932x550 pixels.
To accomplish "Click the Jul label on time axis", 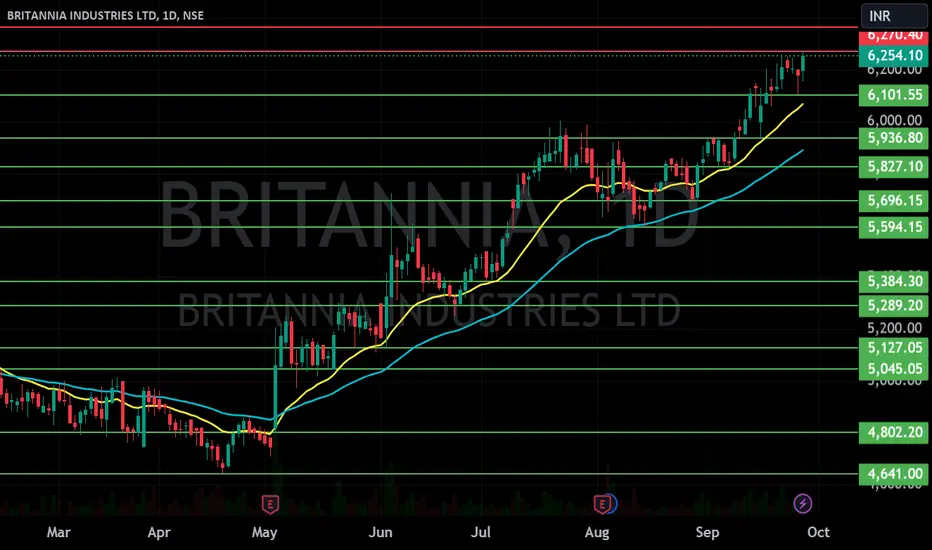I will [x=480, y=532].
